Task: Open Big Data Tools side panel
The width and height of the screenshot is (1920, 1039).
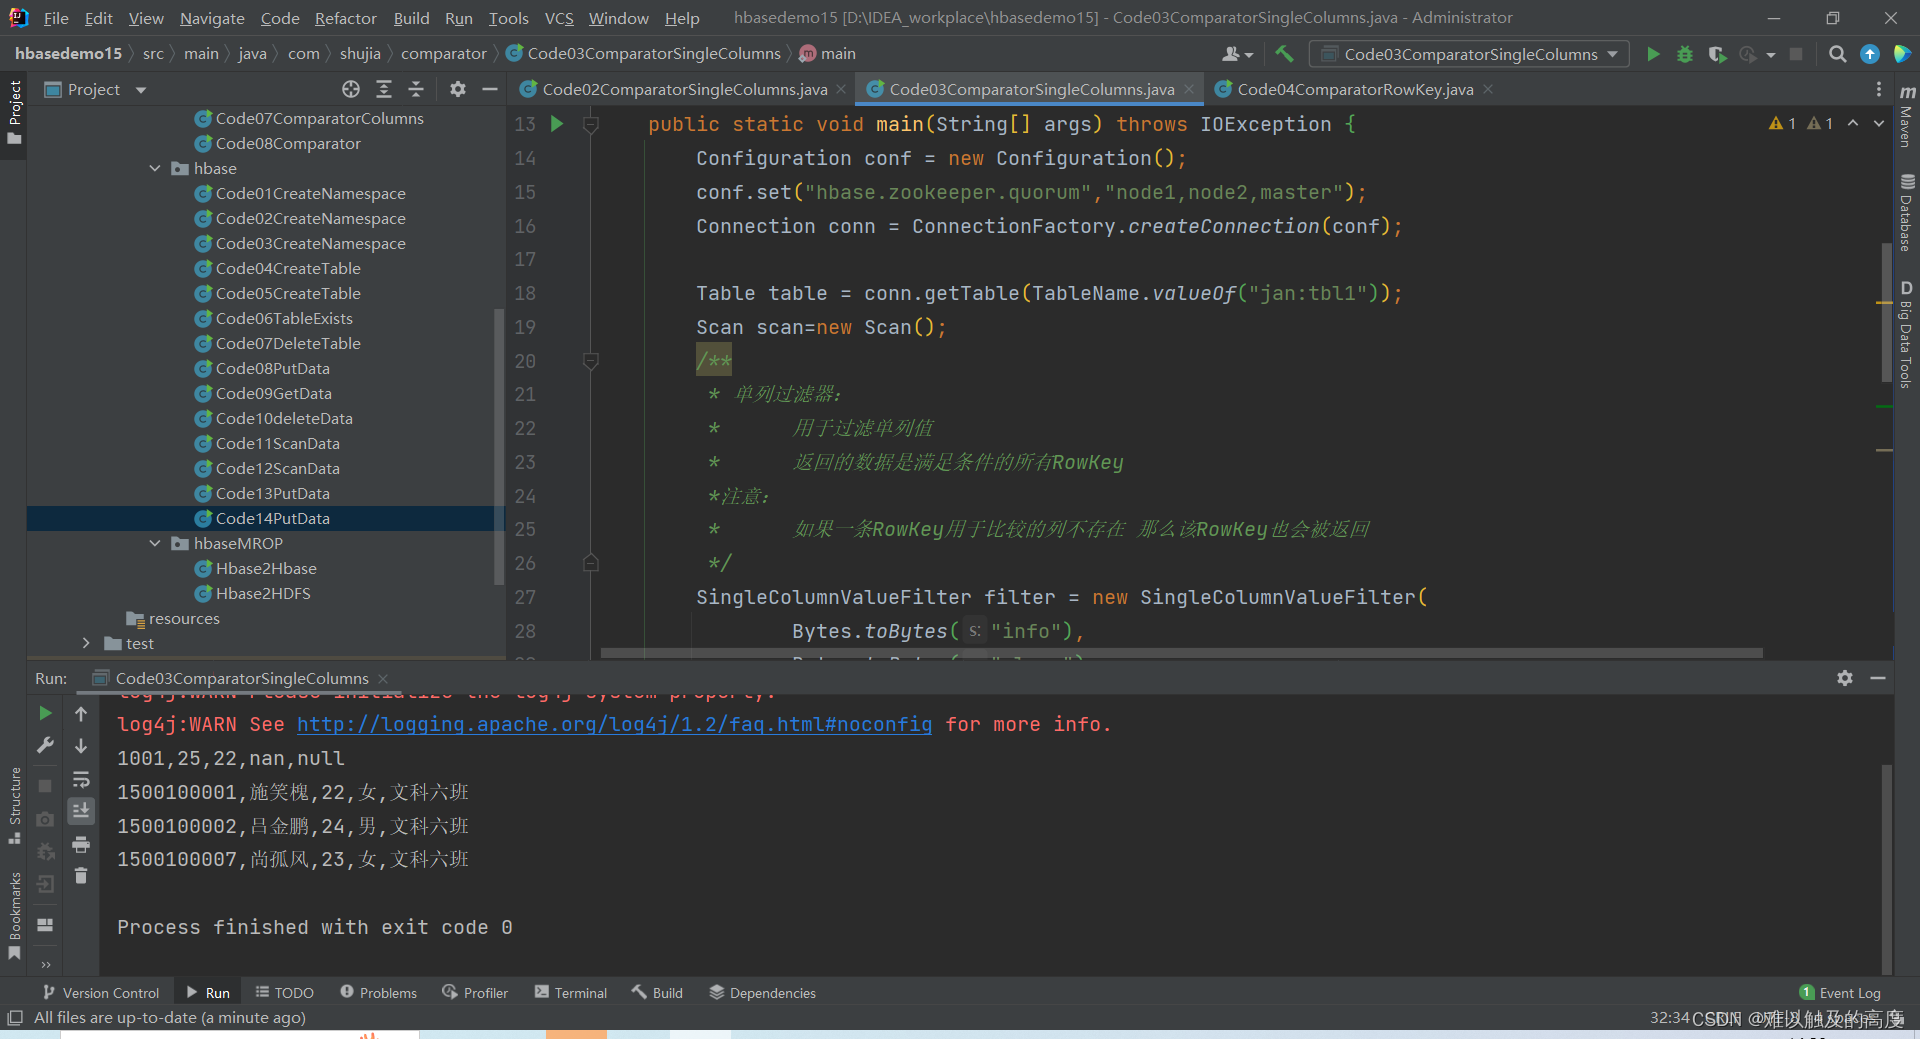Action: pos(1906,335)
